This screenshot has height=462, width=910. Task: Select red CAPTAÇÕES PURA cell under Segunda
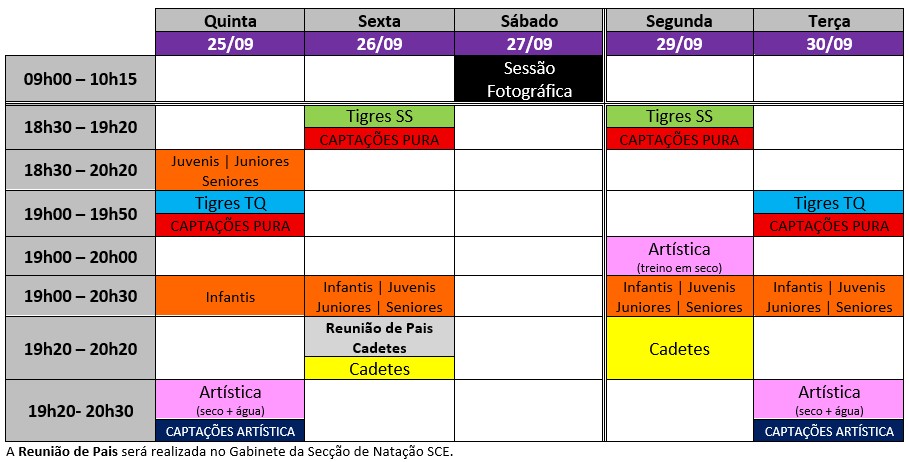click(x=679, y=139)
